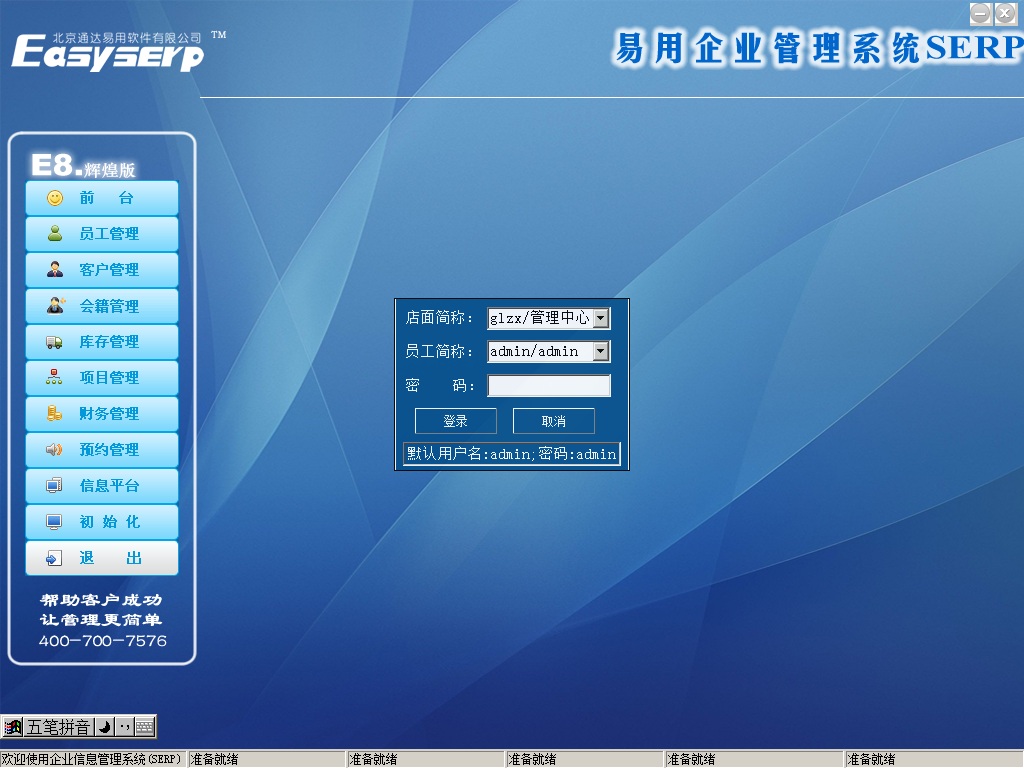Expand the 店面简称 store dropdown
The height and width of the screenshot is (768, 1024).
pyautogui.click(x=601, y=318)
